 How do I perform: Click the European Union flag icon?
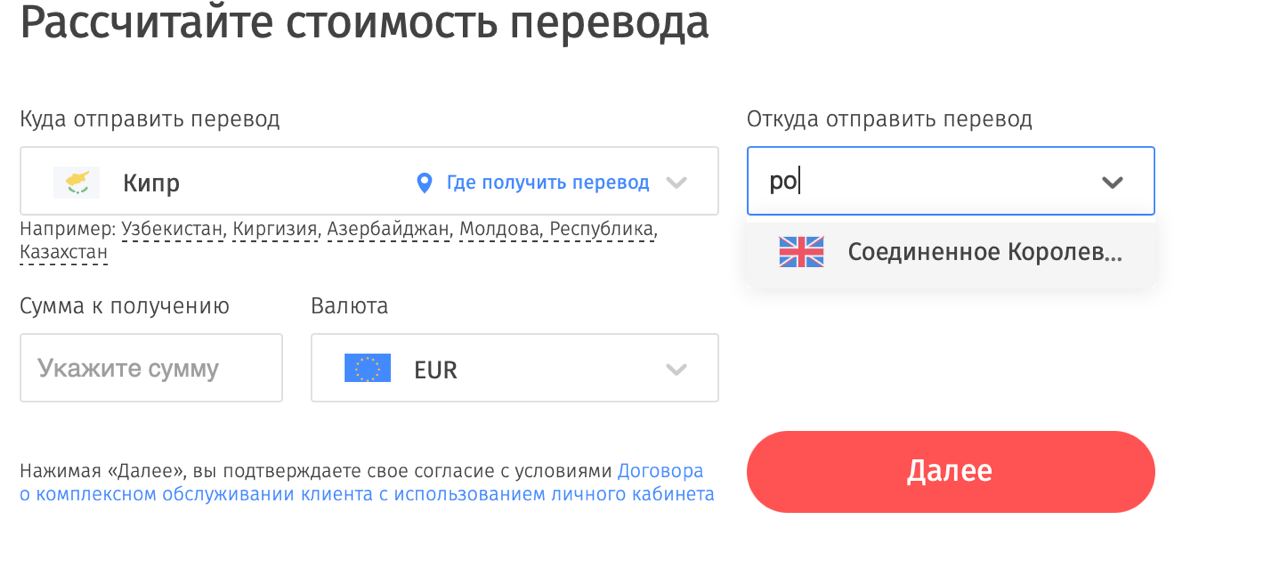(367, 369)
